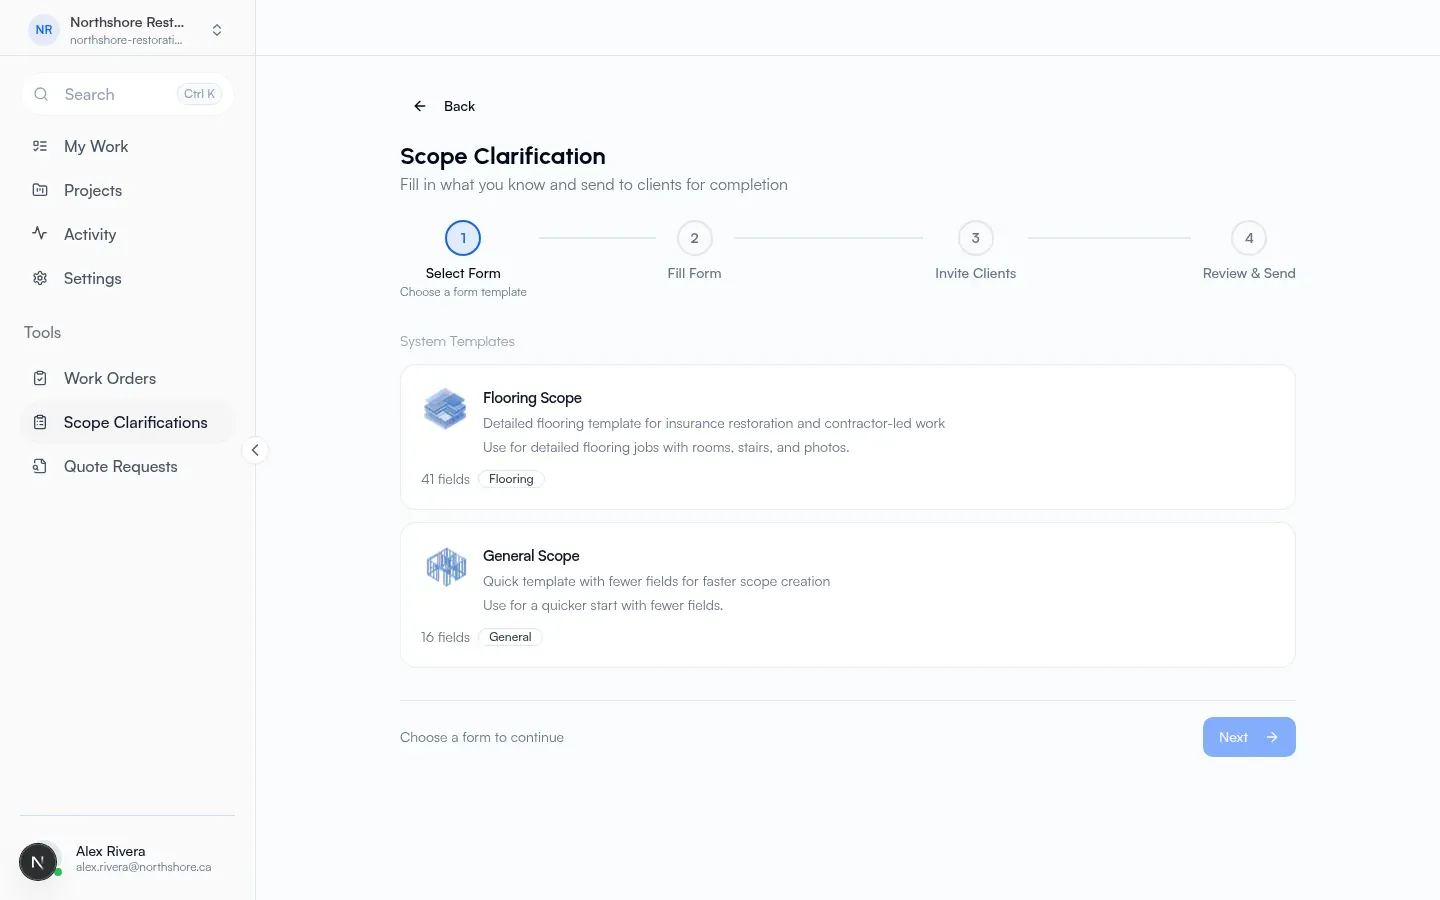Click the Projects folder icon
The image size is (1440, 900).
40,190
